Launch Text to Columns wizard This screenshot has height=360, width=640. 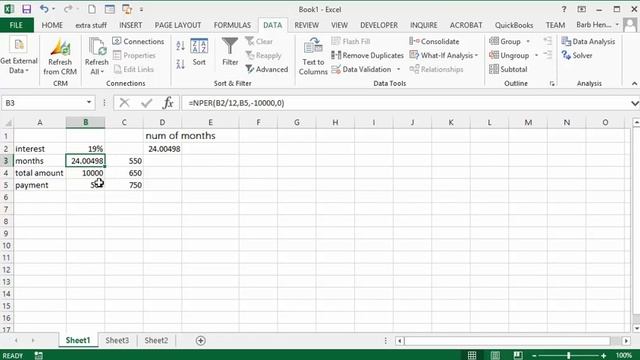coord(313,56)
